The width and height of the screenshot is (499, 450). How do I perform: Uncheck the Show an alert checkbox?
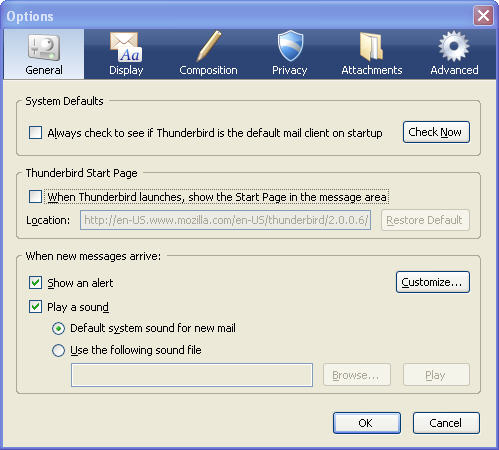coord(35,282)
